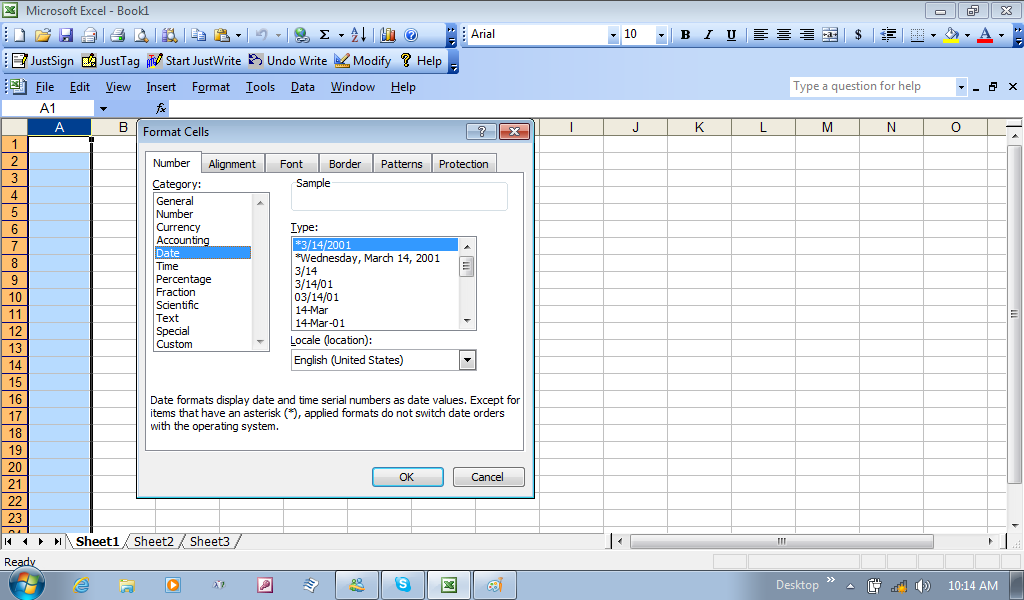Click the Sort Ascending icon
Viewport: 1024px width, 600px height.
pos(359,35)
